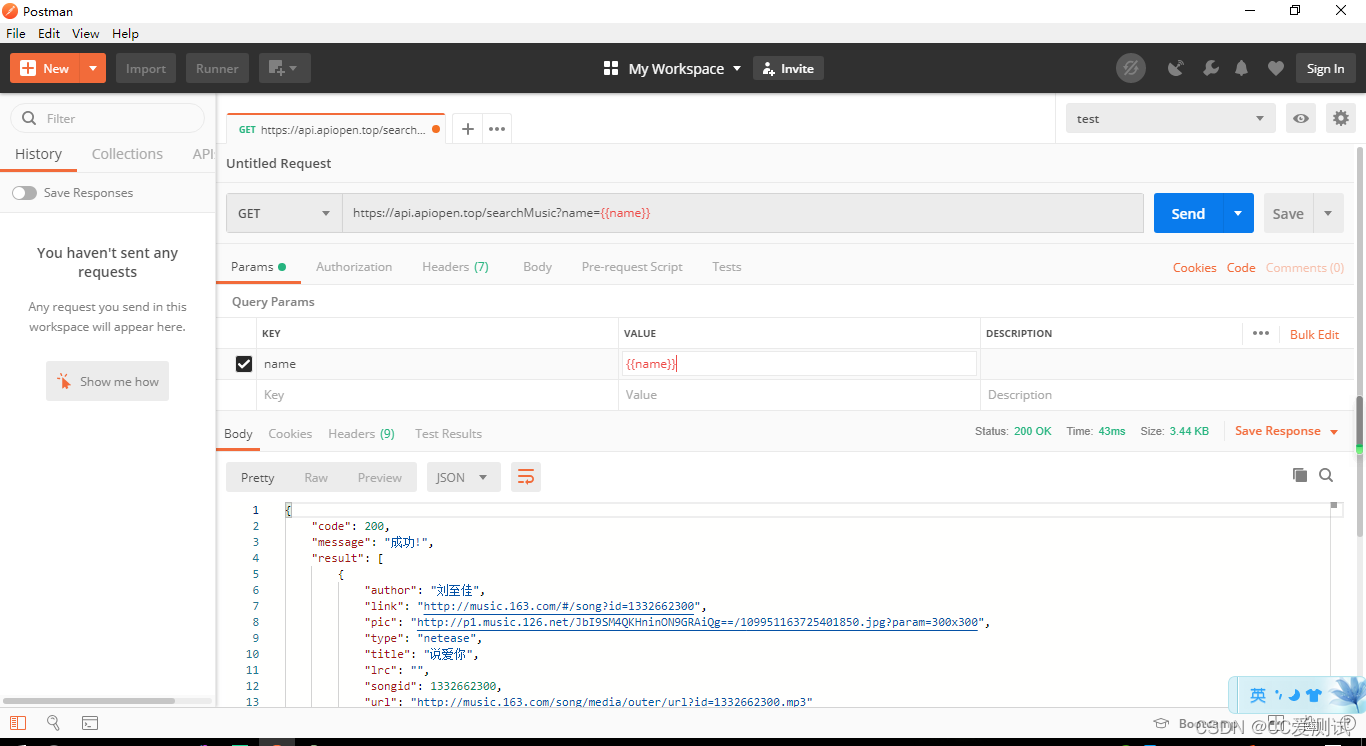This screenshot has width=1366, height=746.
Task: Open Find and Replace magnifier in status bar
Action: [53, 723]
